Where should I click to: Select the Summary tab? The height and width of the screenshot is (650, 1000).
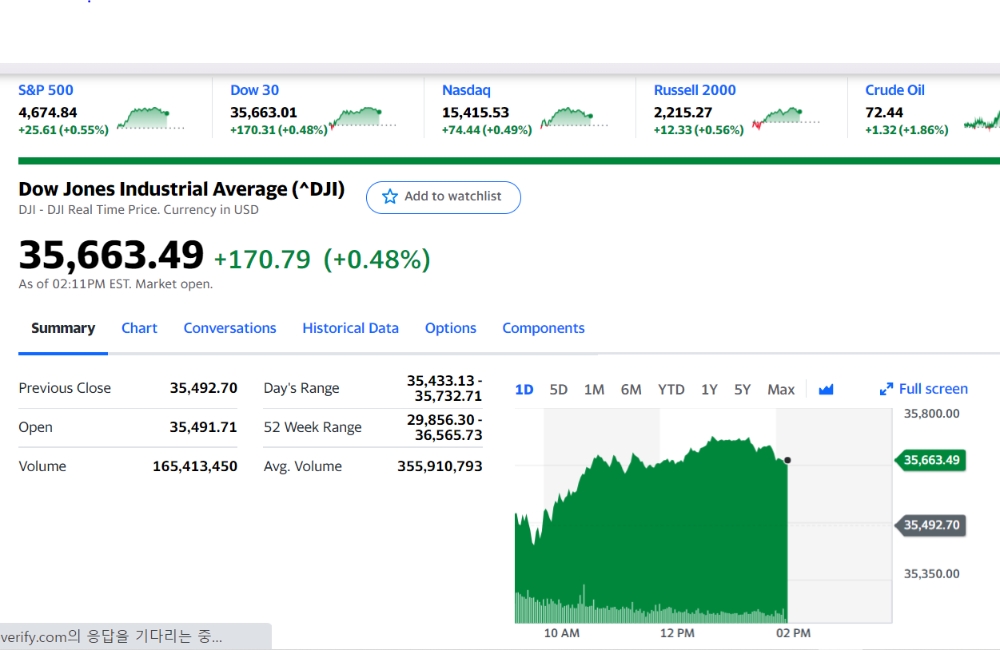point(63,328)
